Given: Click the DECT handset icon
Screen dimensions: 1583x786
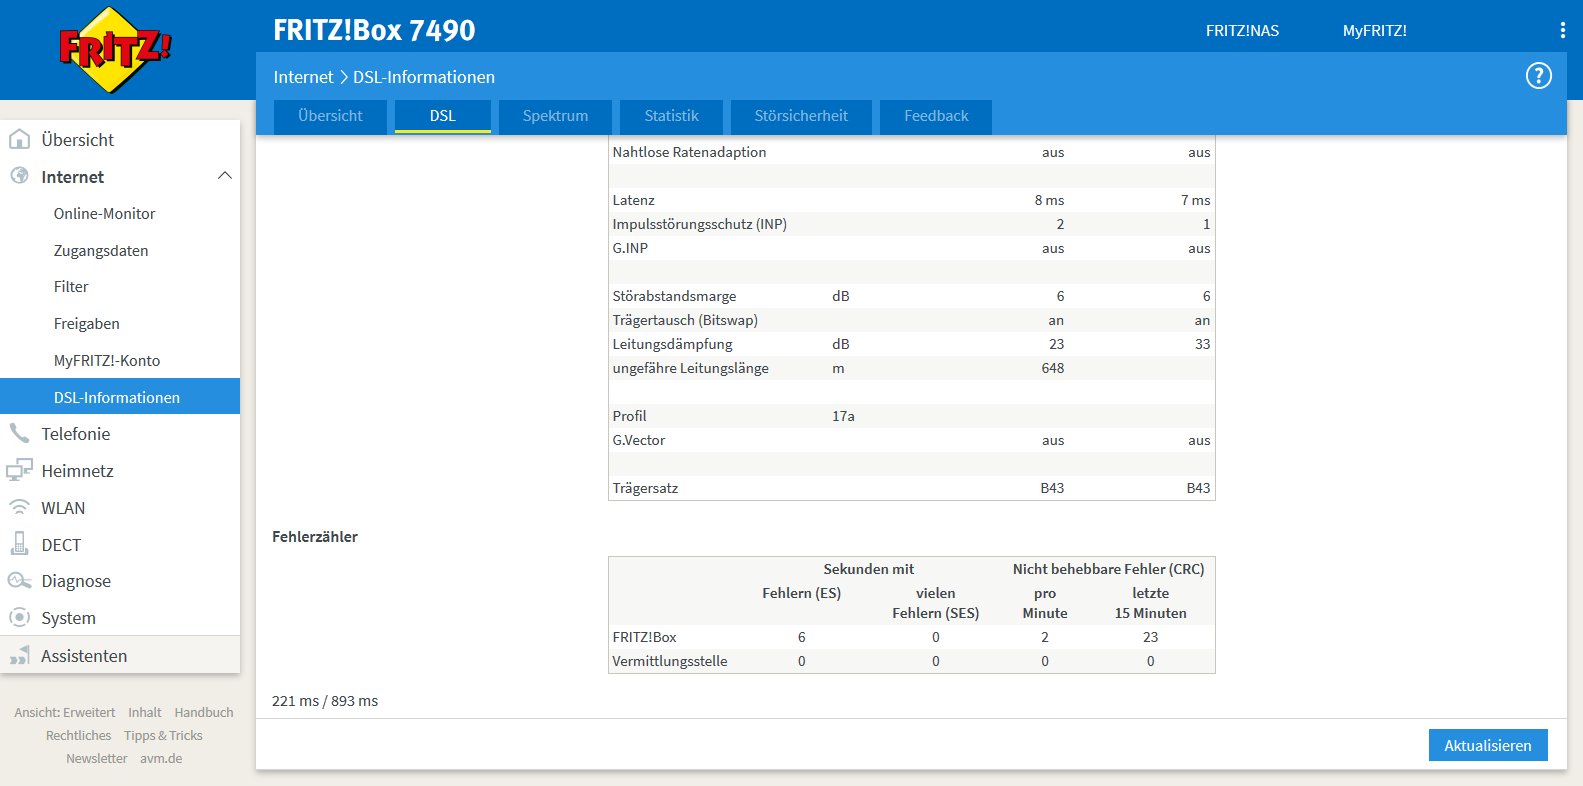Looking at the screenshot, I should click(19, 544).
